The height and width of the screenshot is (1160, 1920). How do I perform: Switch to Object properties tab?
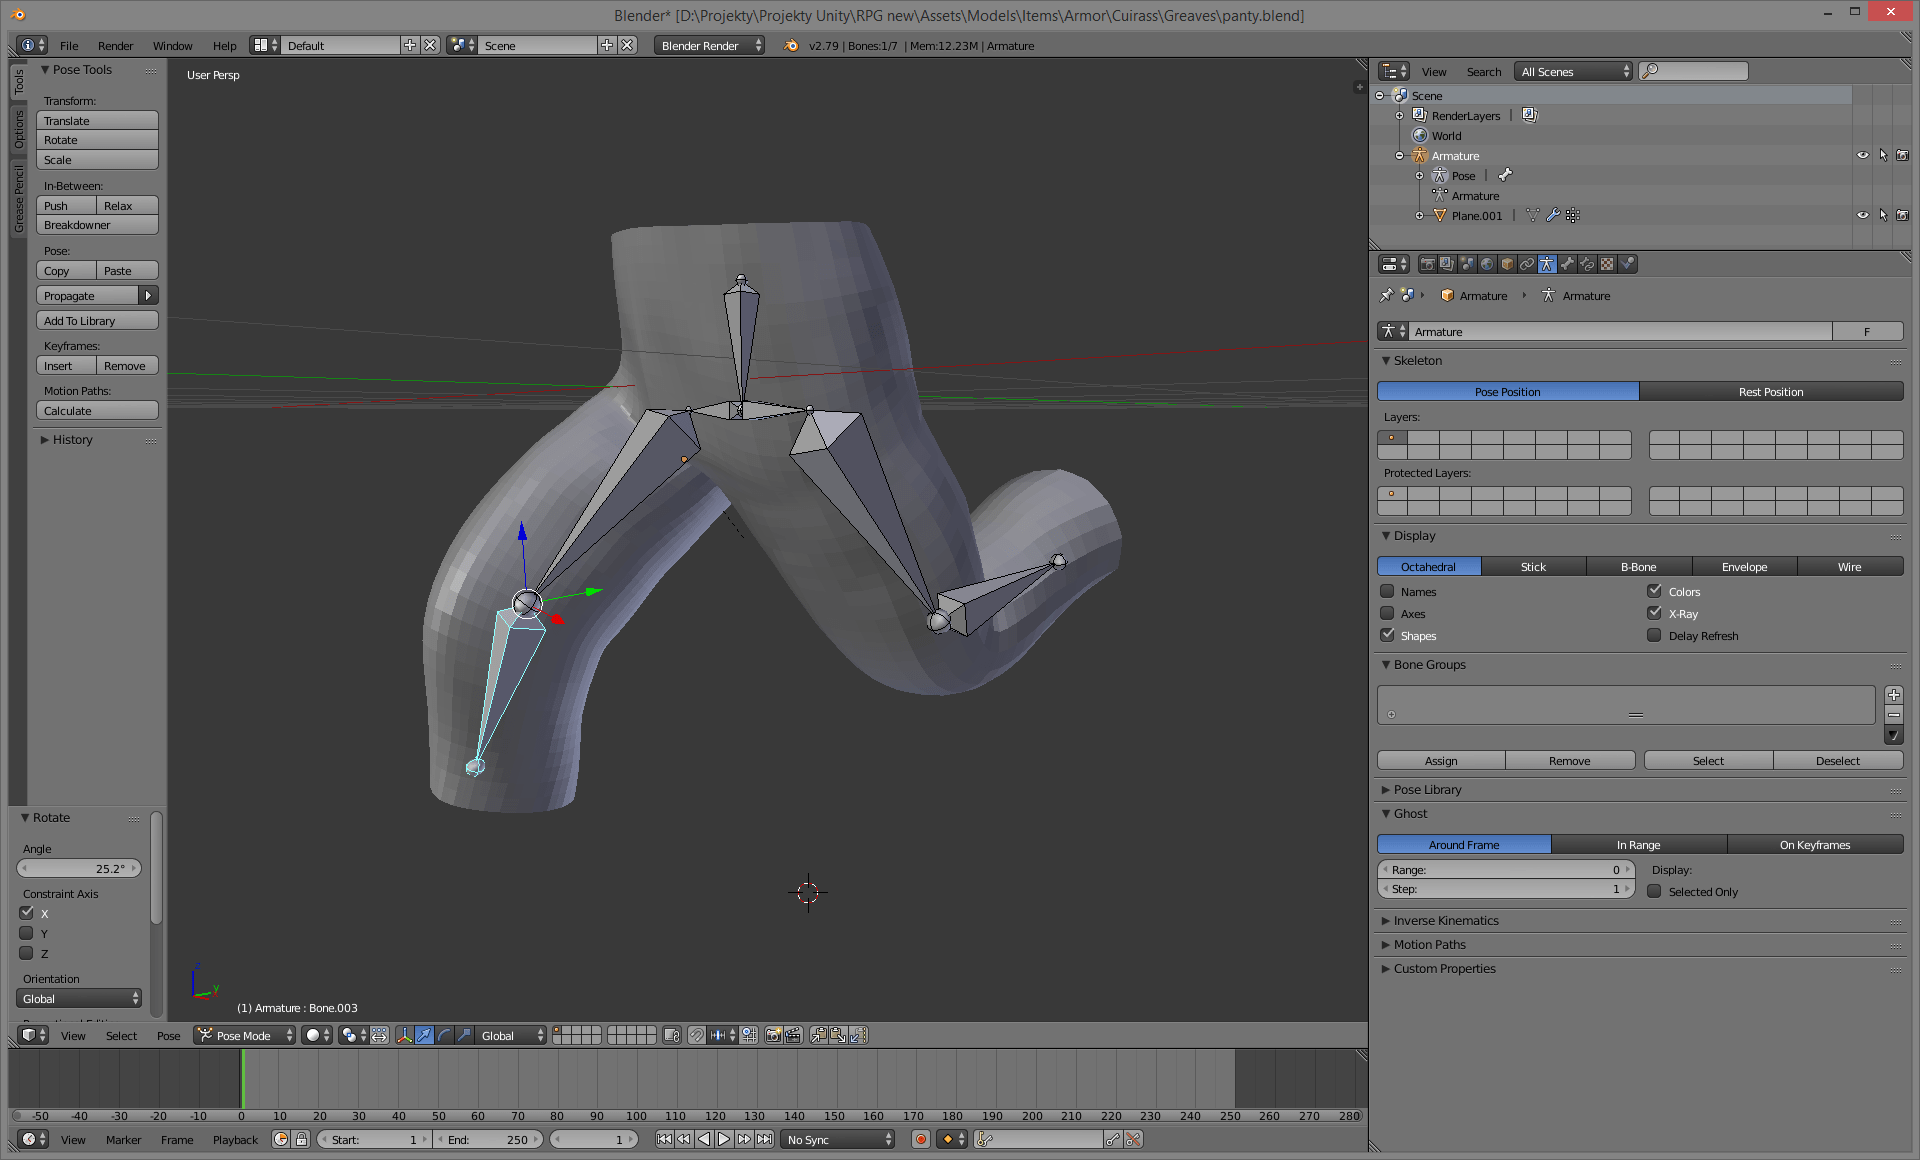click(1507, 264)
